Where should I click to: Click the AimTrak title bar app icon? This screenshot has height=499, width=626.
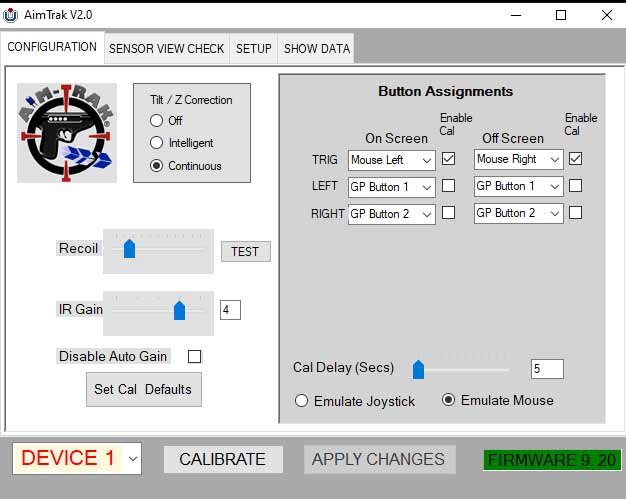[x=10, y=15]
